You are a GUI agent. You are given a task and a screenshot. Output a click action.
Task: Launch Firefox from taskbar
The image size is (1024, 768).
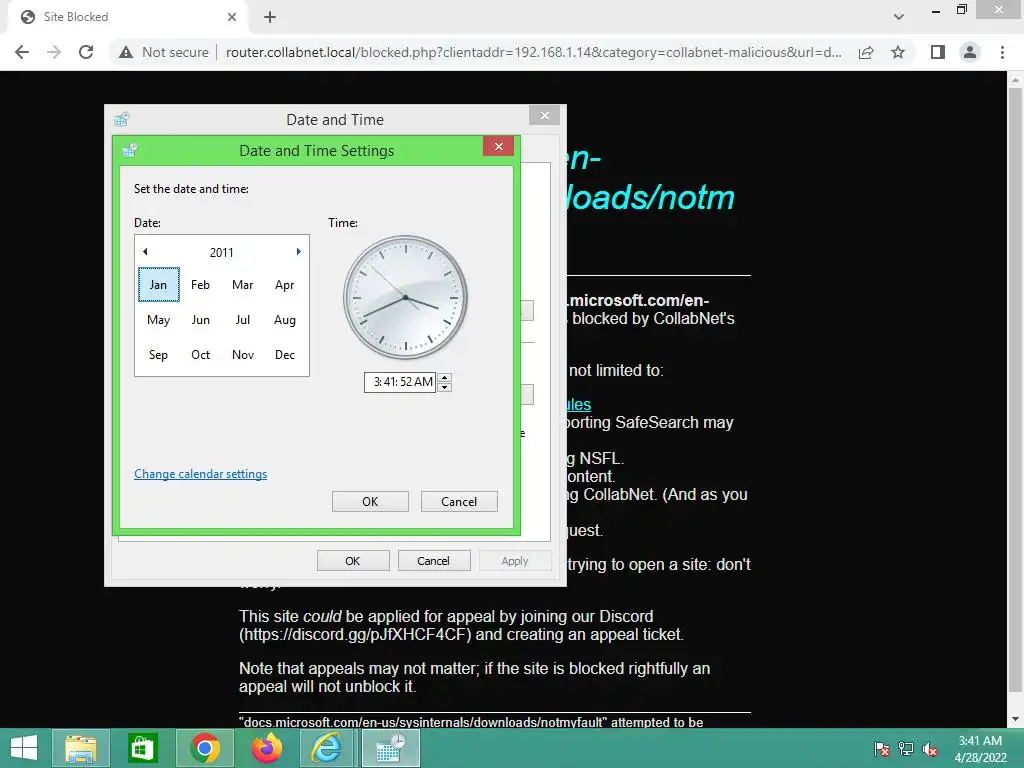point(266,748)
